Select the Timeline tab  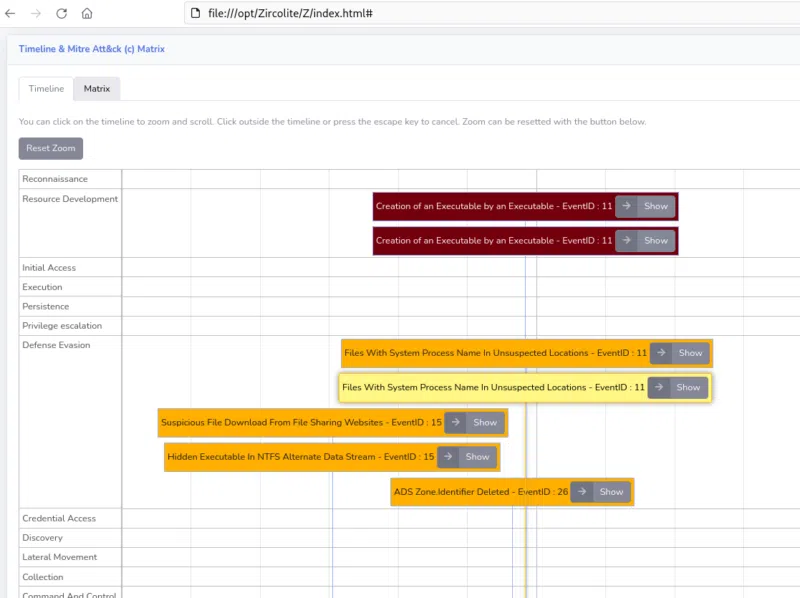(x=45, y=88)
